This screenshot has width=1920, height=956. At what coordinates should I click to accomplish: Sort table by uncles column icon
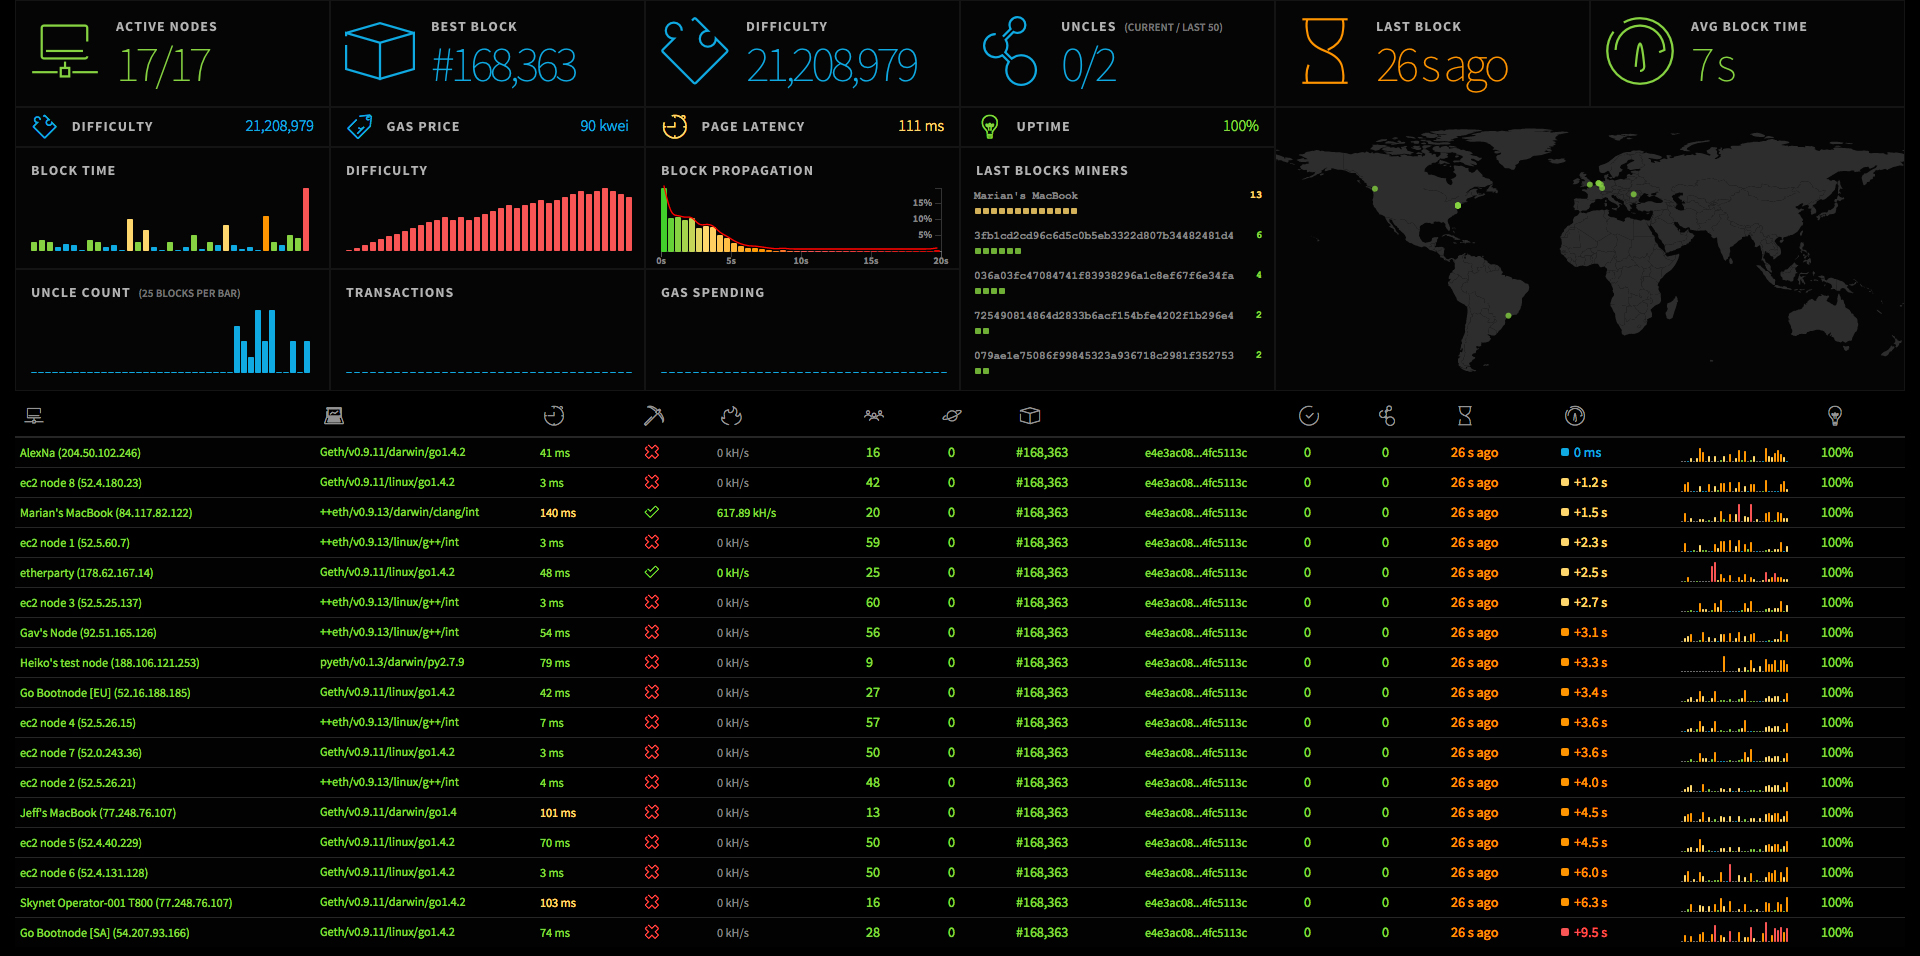click(1386, 415)
